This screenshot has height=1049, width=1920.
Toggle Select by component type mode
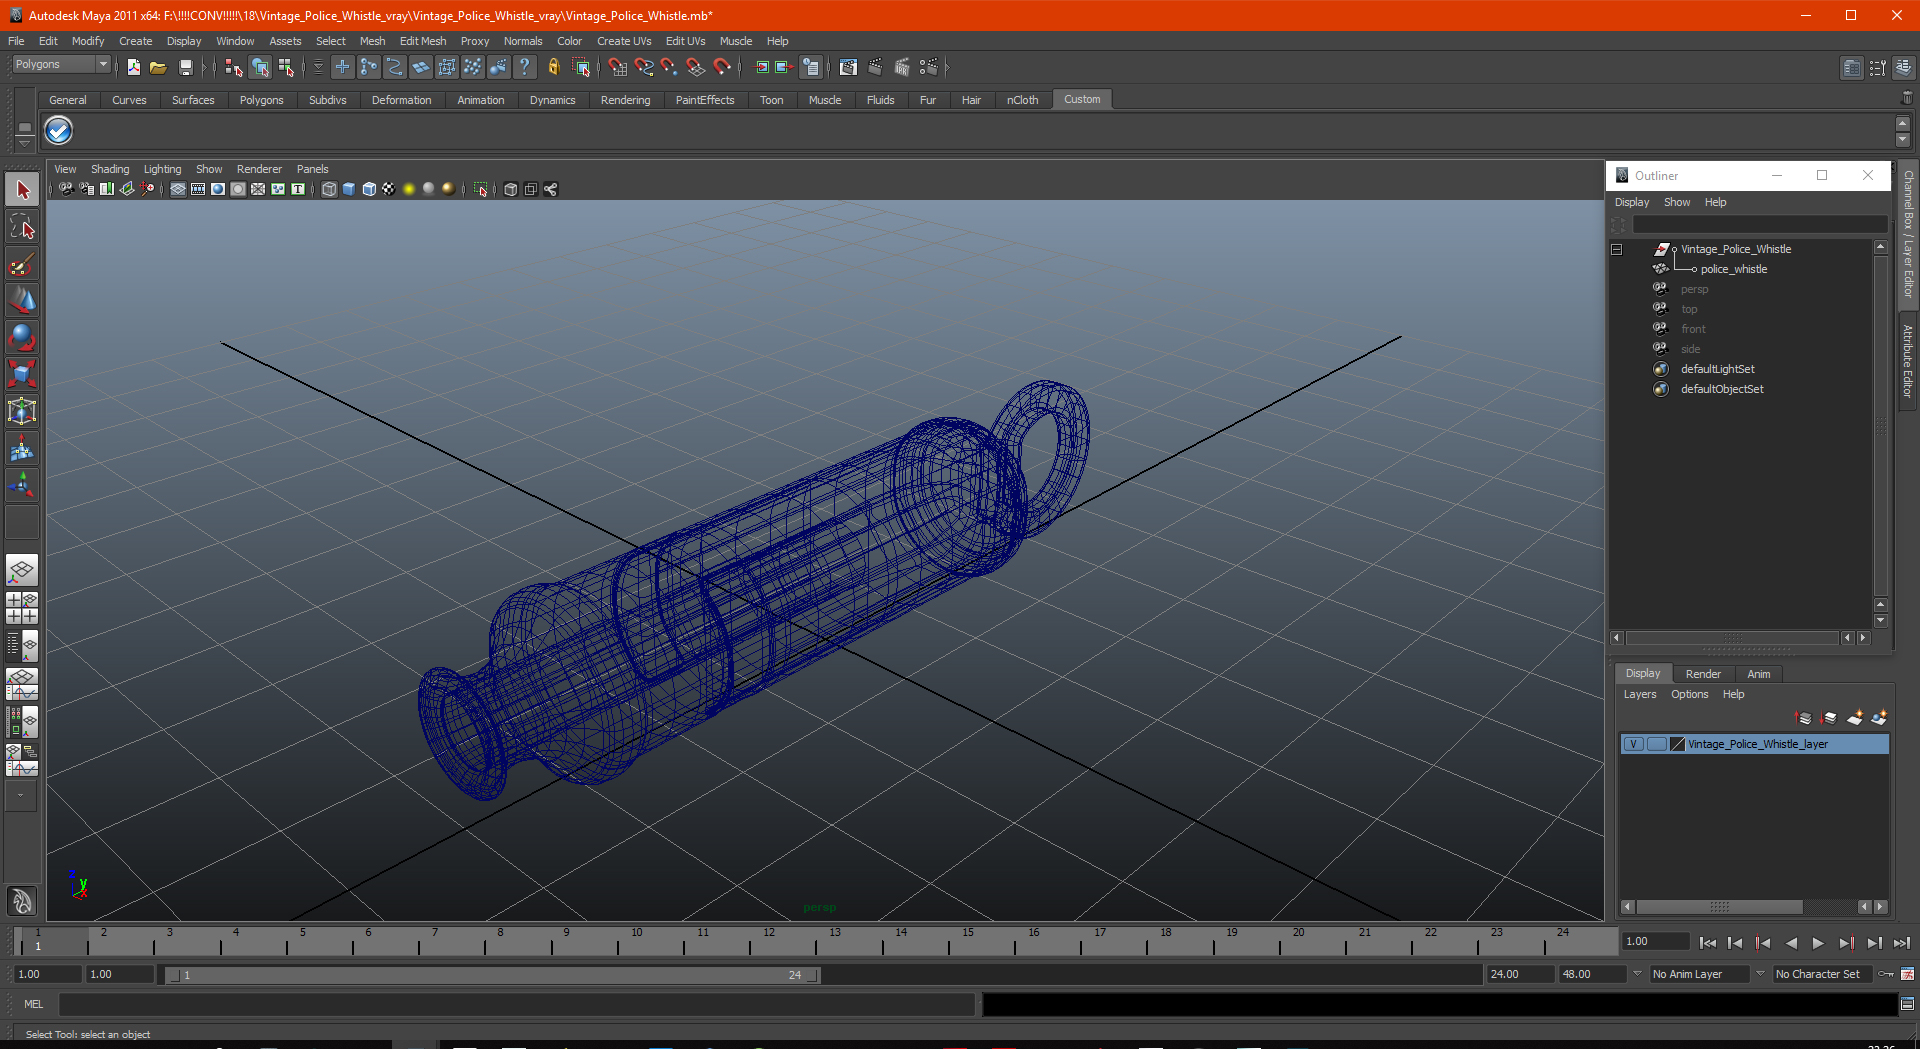pos(287,67)
